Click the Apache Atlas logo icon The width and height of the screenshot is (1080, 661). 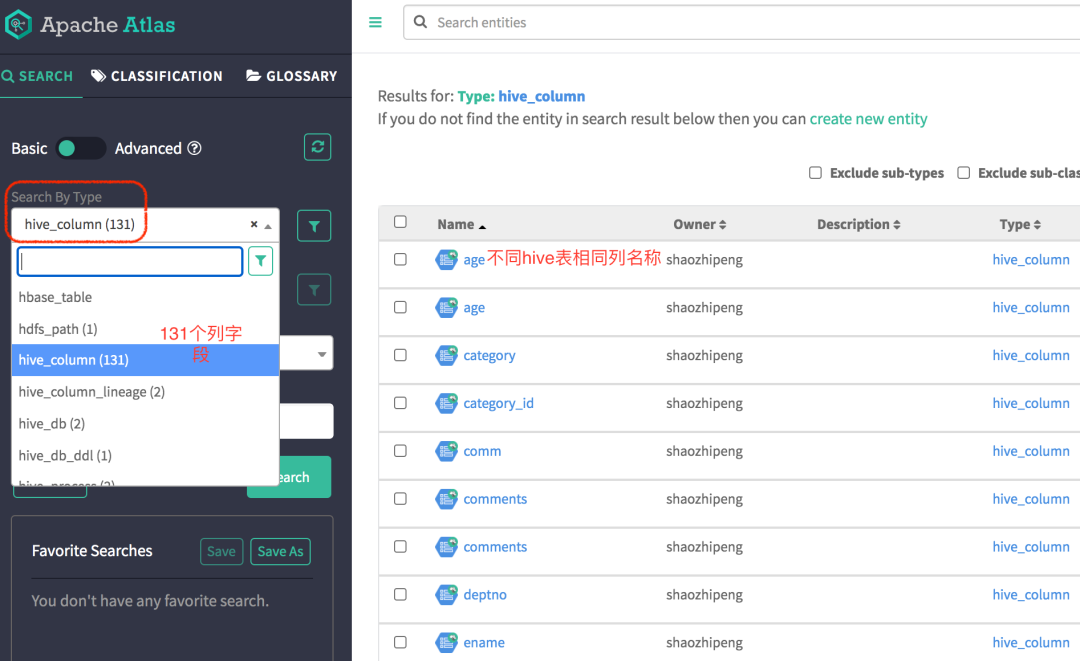pos(18,25)
